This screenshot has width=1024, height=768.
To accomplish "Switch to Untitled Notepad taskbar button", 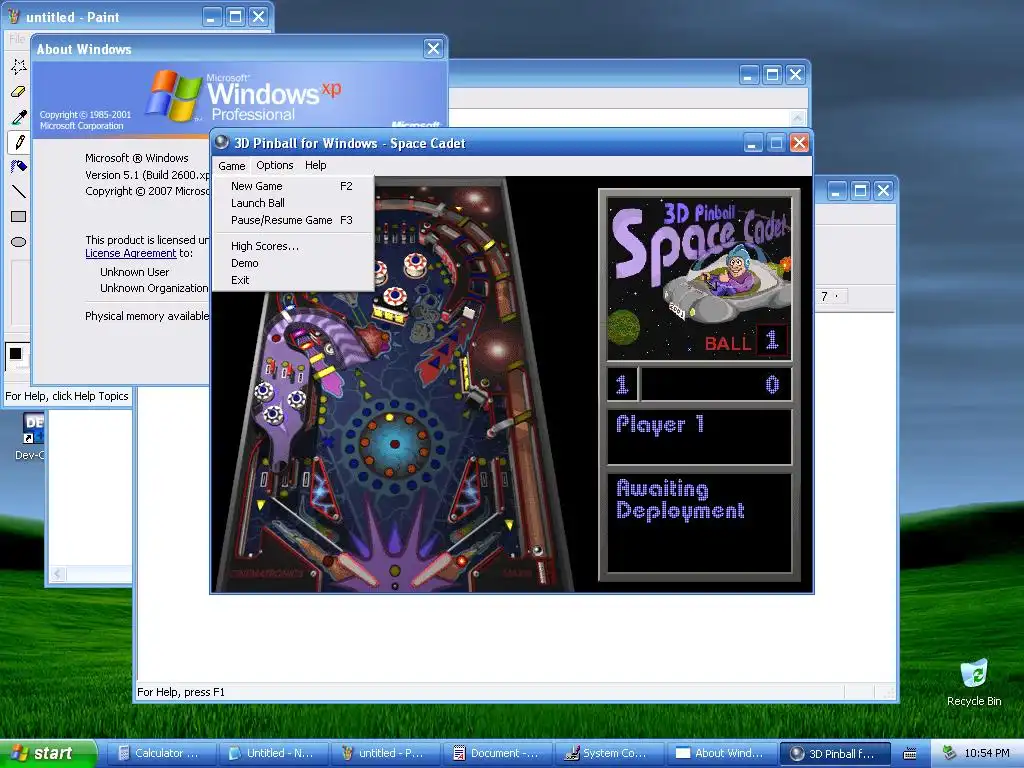I will tap(272, 753).
